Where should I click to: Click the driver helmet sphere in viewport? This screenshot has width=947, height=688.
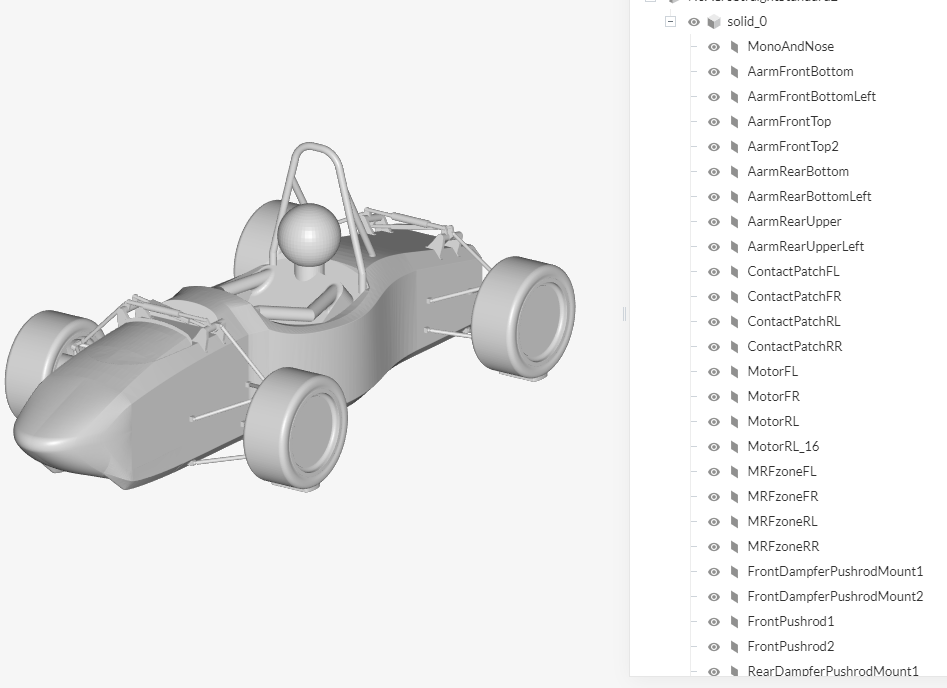click(309, 234)
